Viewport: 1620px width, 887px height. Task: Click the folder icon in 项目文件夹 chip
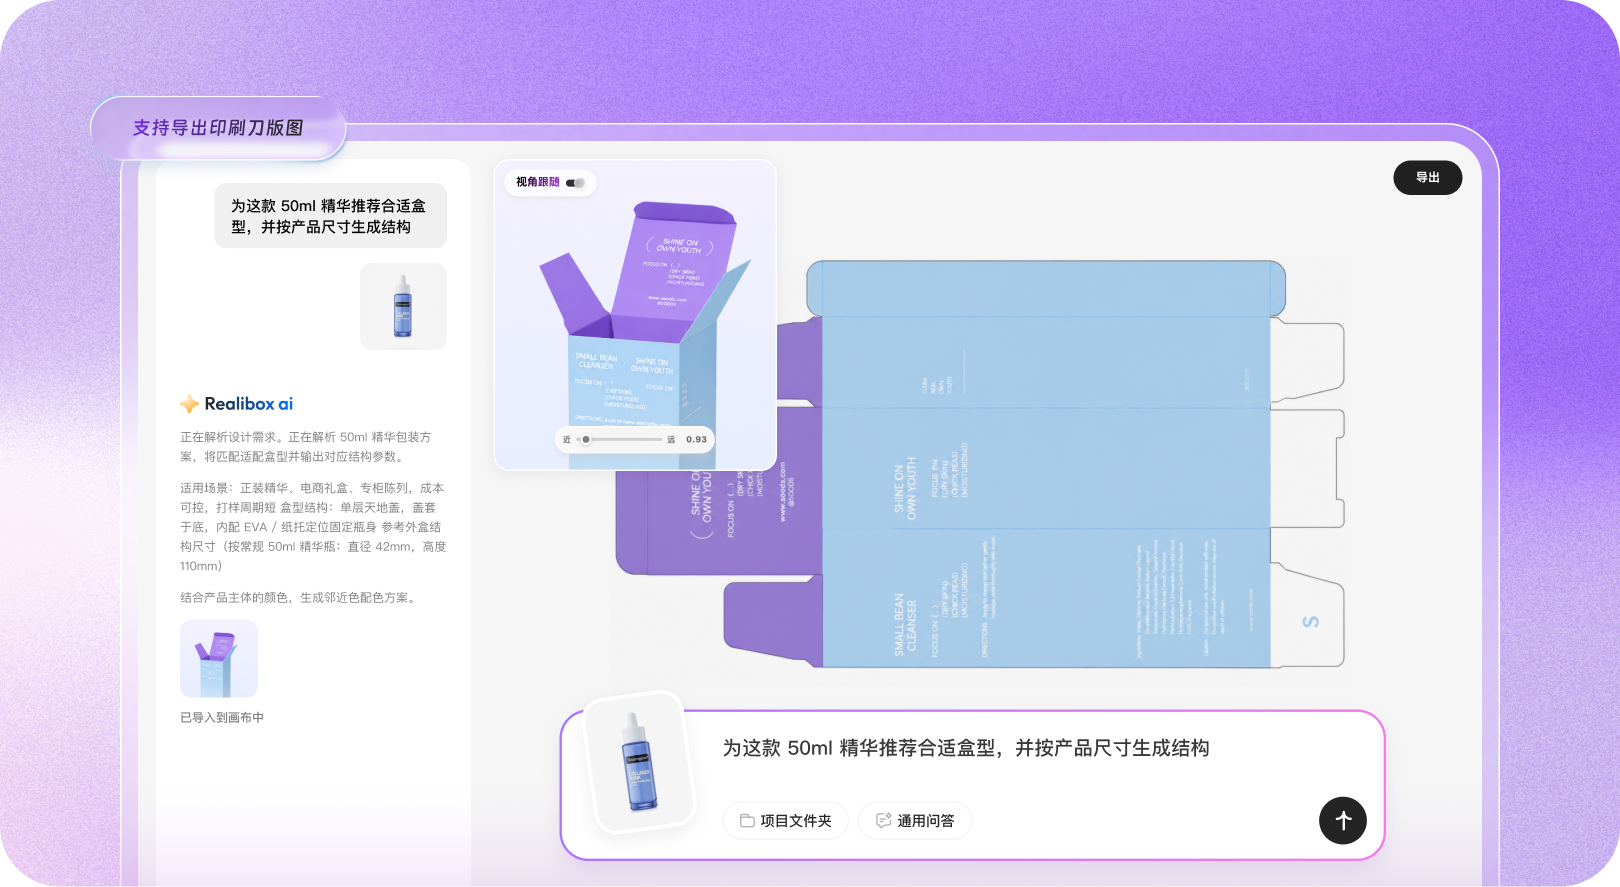coord(747,821)
